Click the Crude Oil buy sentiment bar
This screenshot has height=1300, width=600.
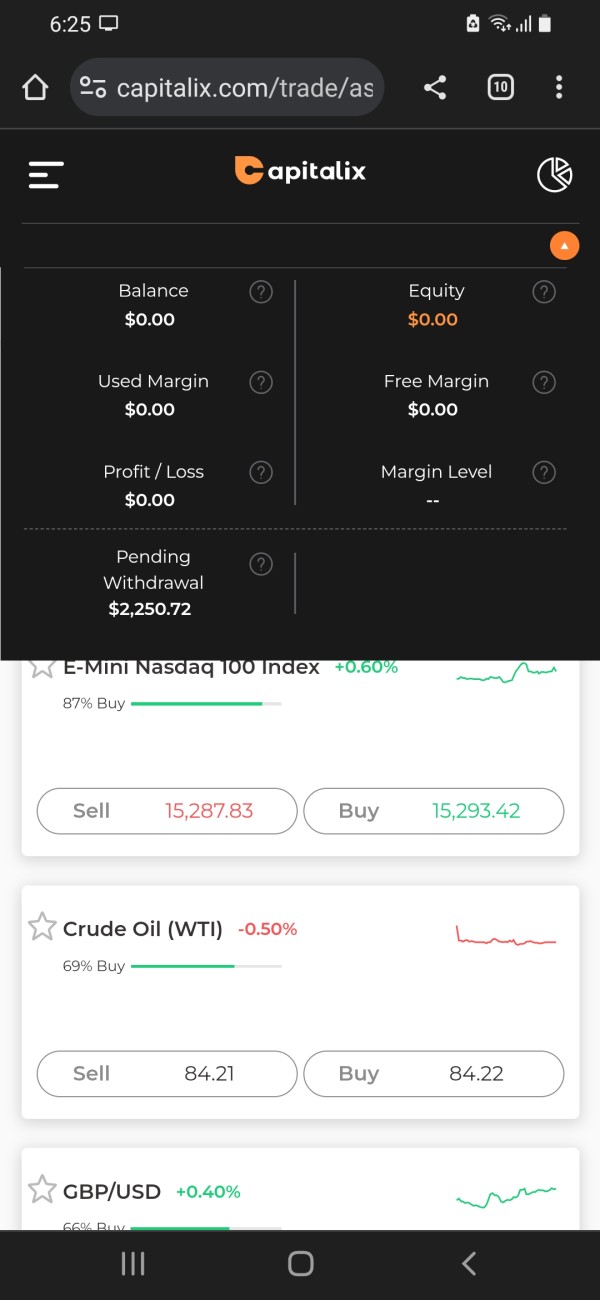pyautogui.click(x=206, y=966)
